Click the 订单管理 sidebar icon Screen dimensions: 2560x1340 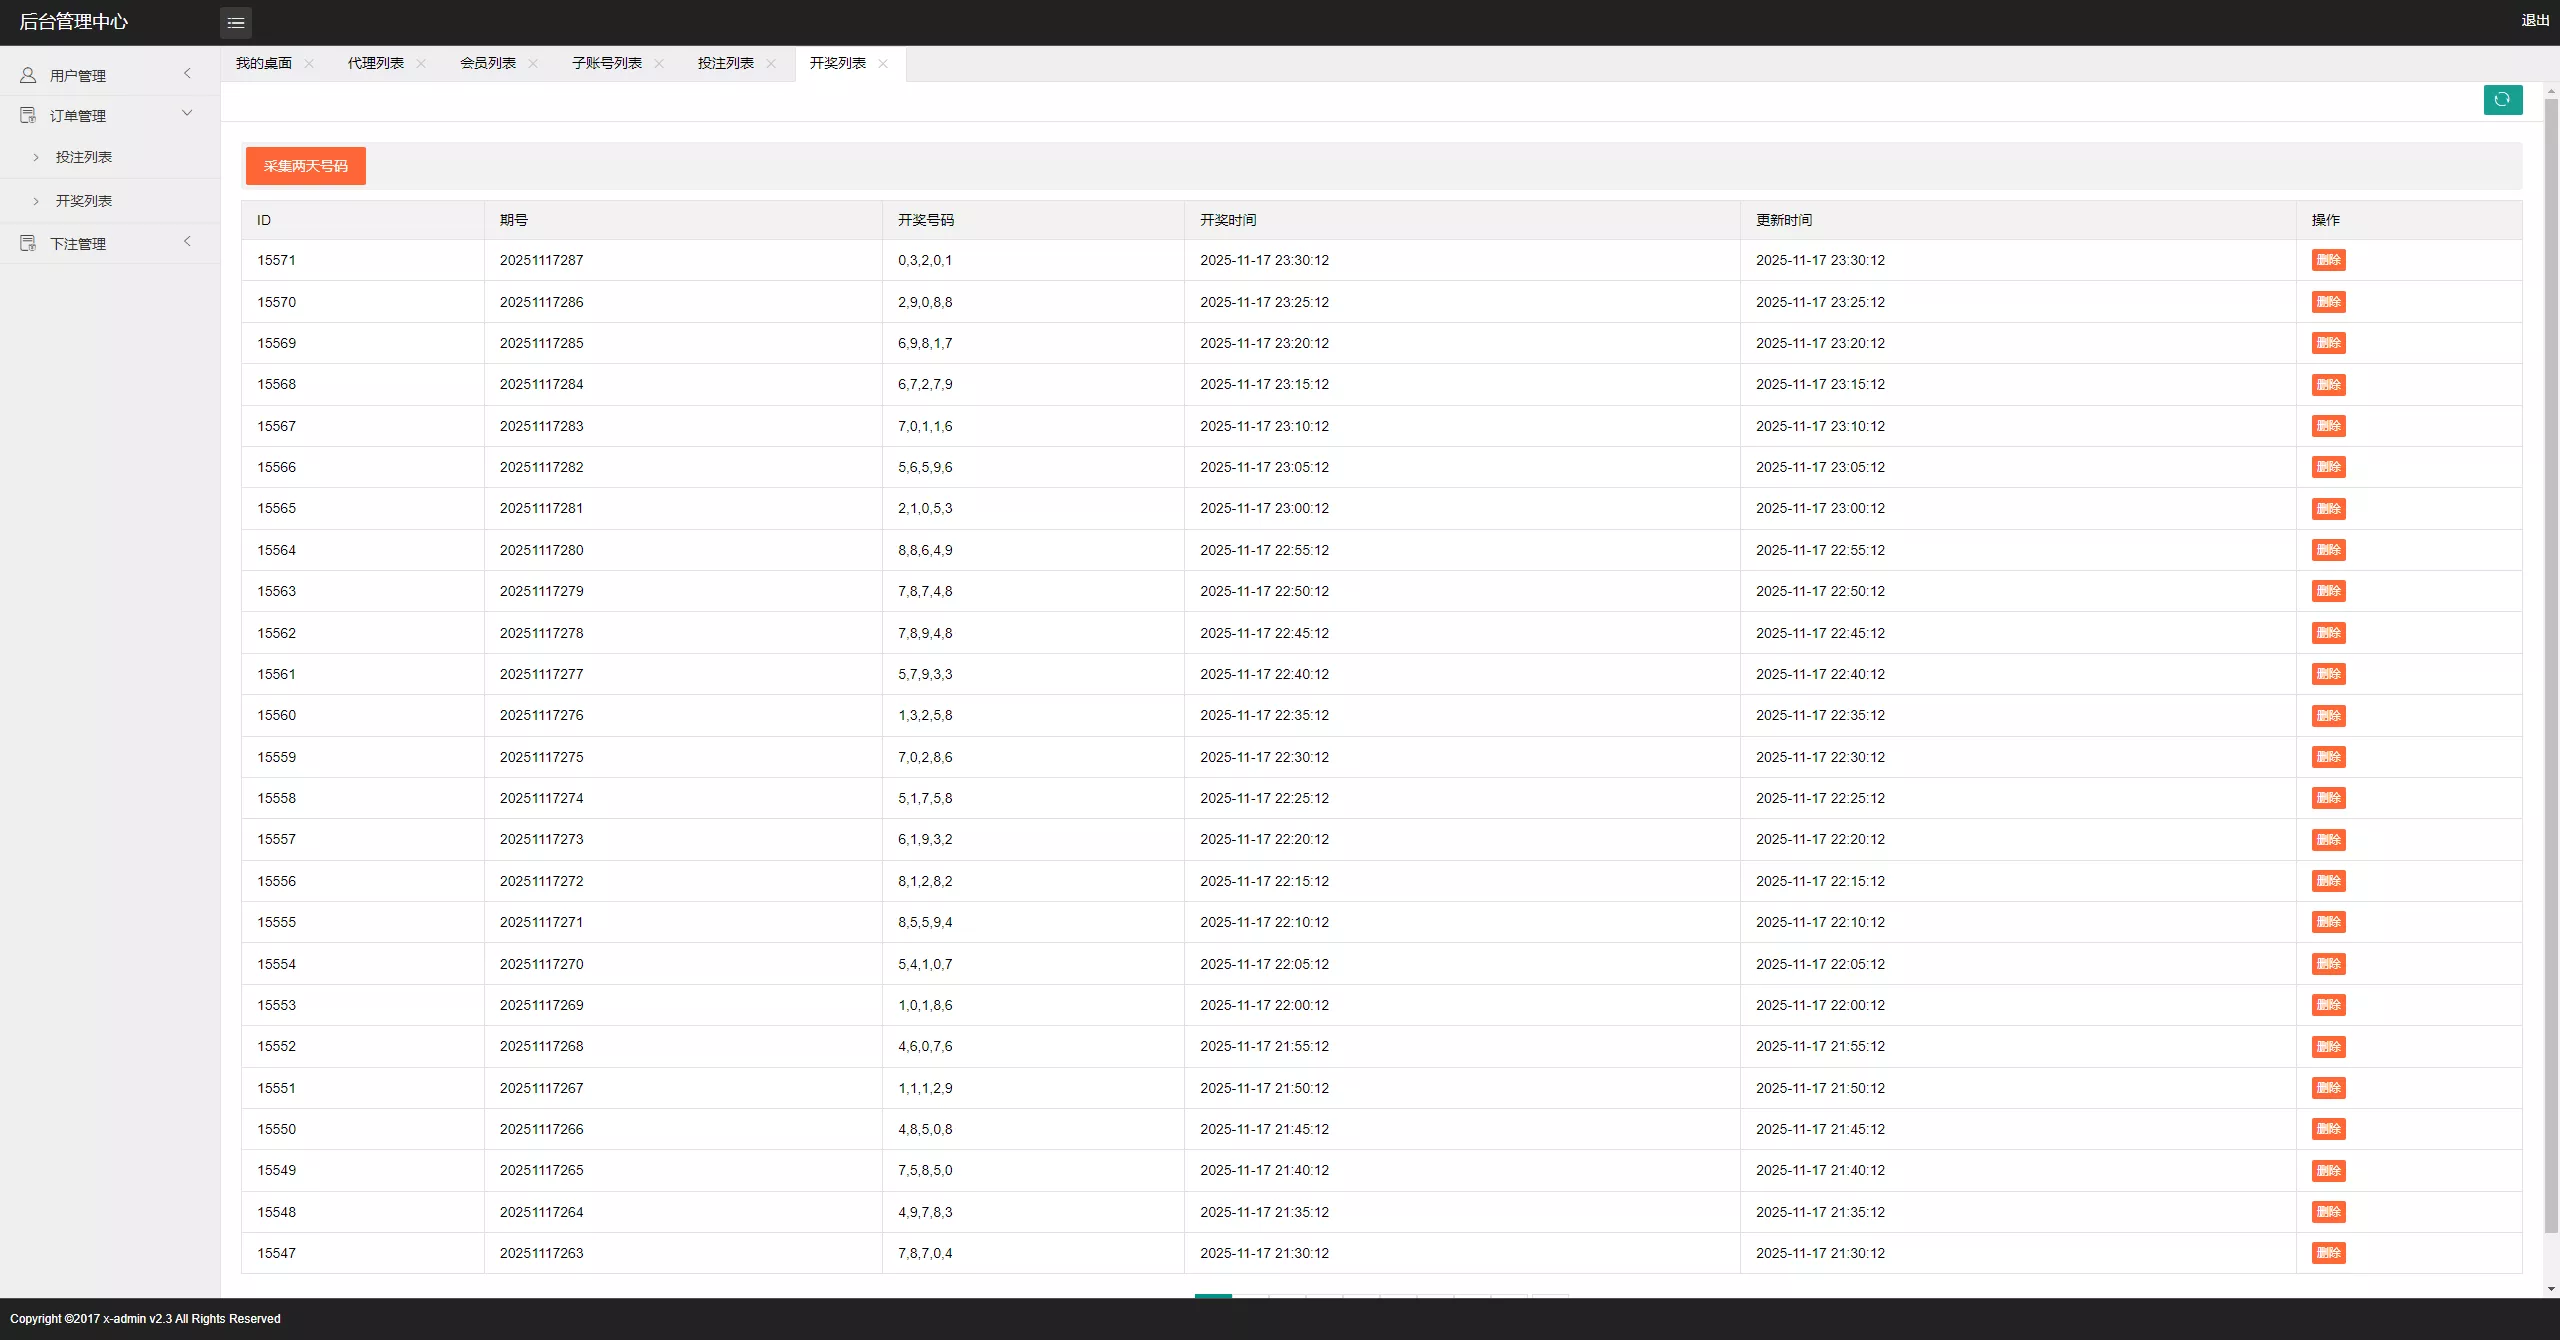28,116
